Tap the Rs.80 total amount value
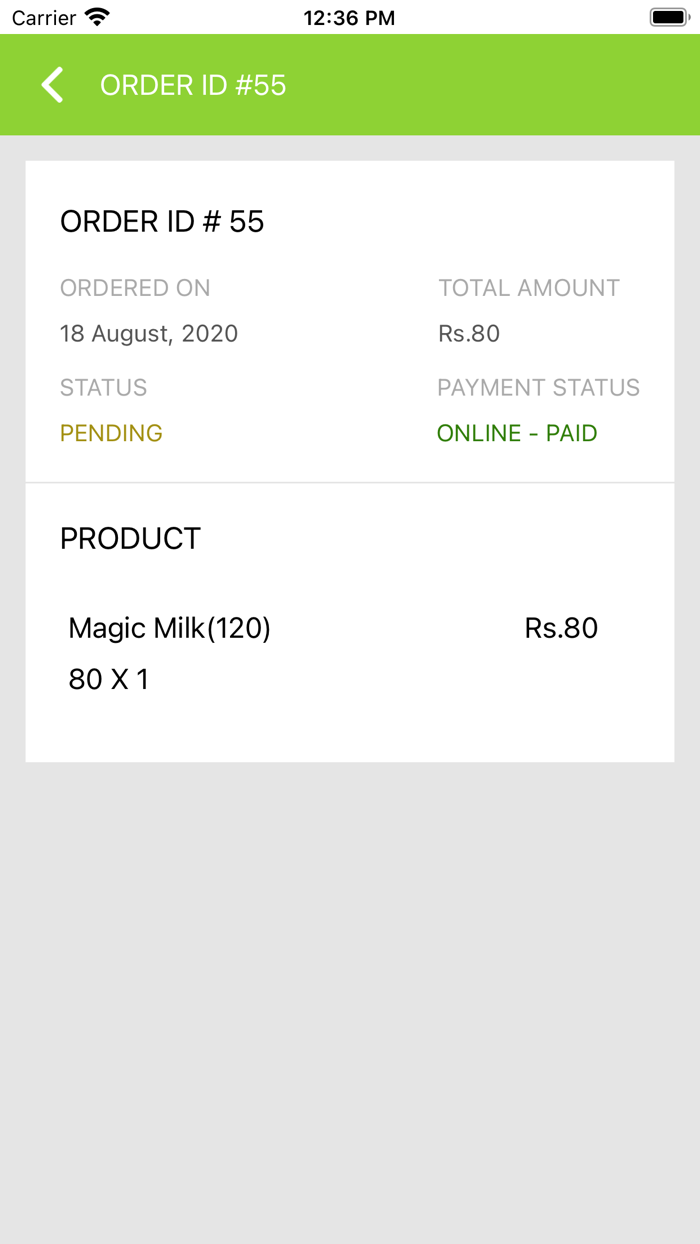The height and width of the screenshot is (1244, 700). tap(469, 333)
